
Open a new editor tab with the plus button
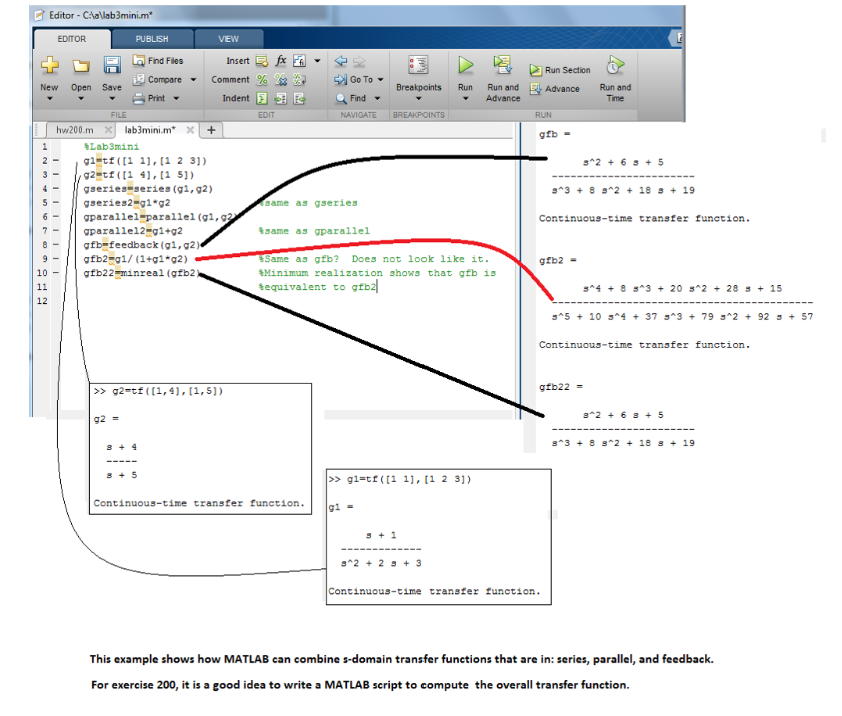point(211,130)
